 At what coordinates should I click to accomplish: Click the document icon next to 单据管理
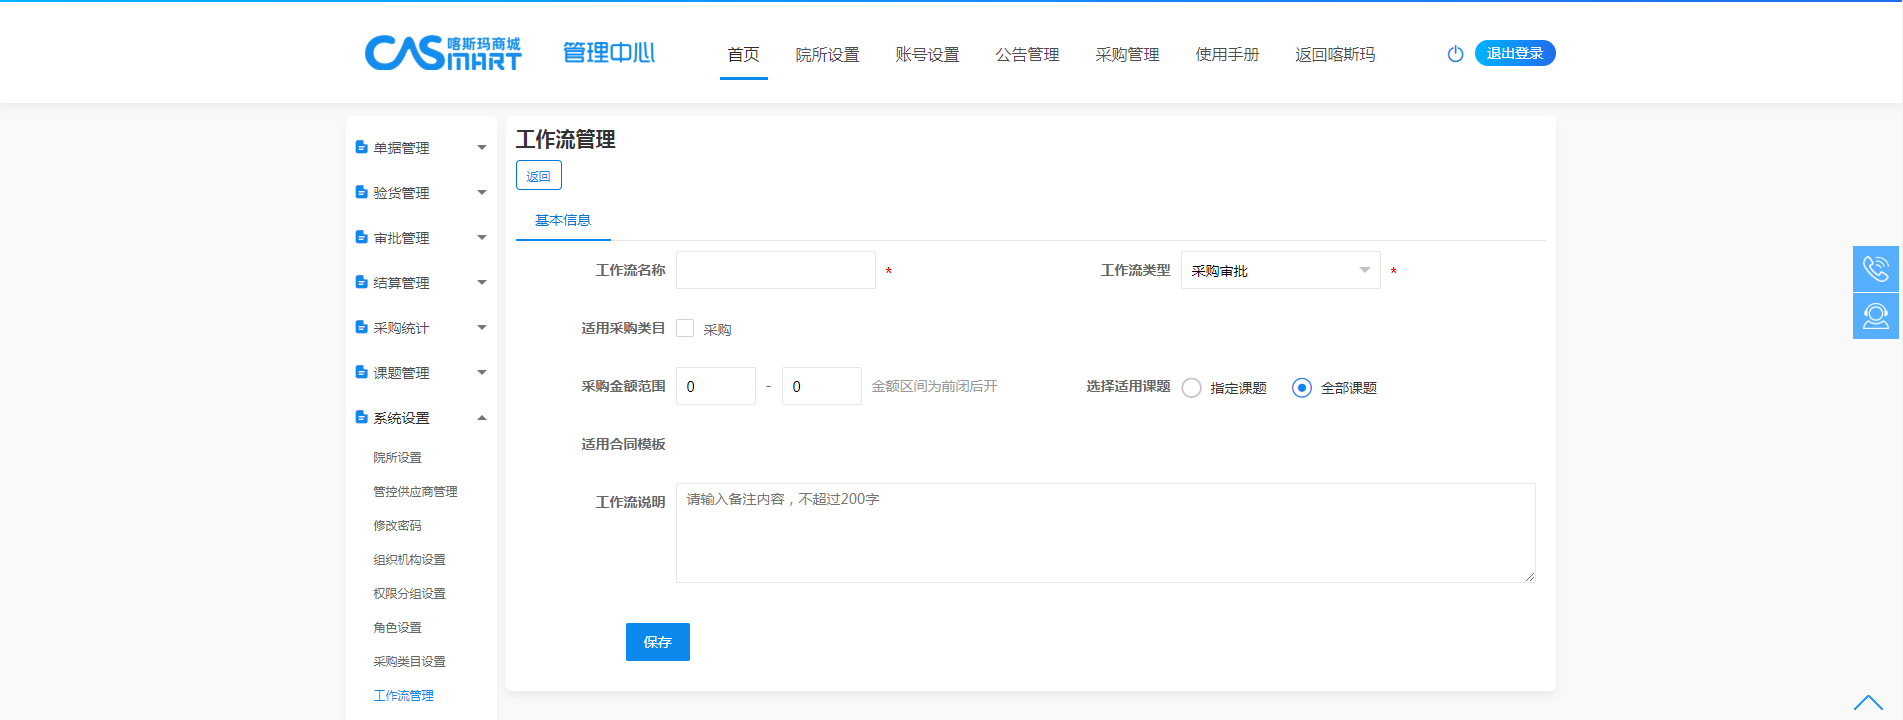tap(362, 147)
